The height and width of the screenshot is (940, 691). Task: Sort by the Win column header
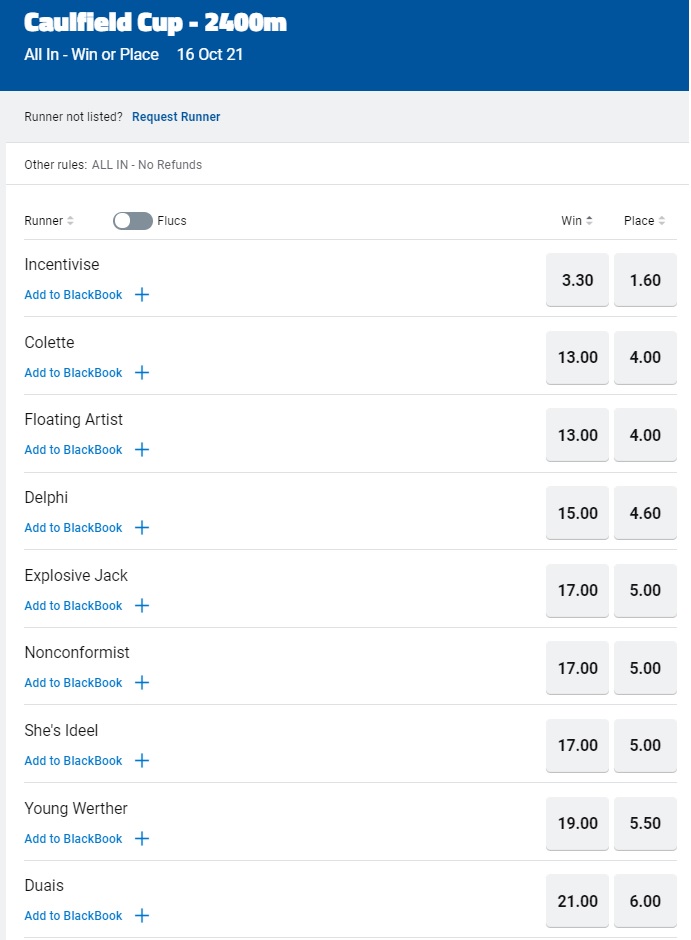[x=577, y=221]
